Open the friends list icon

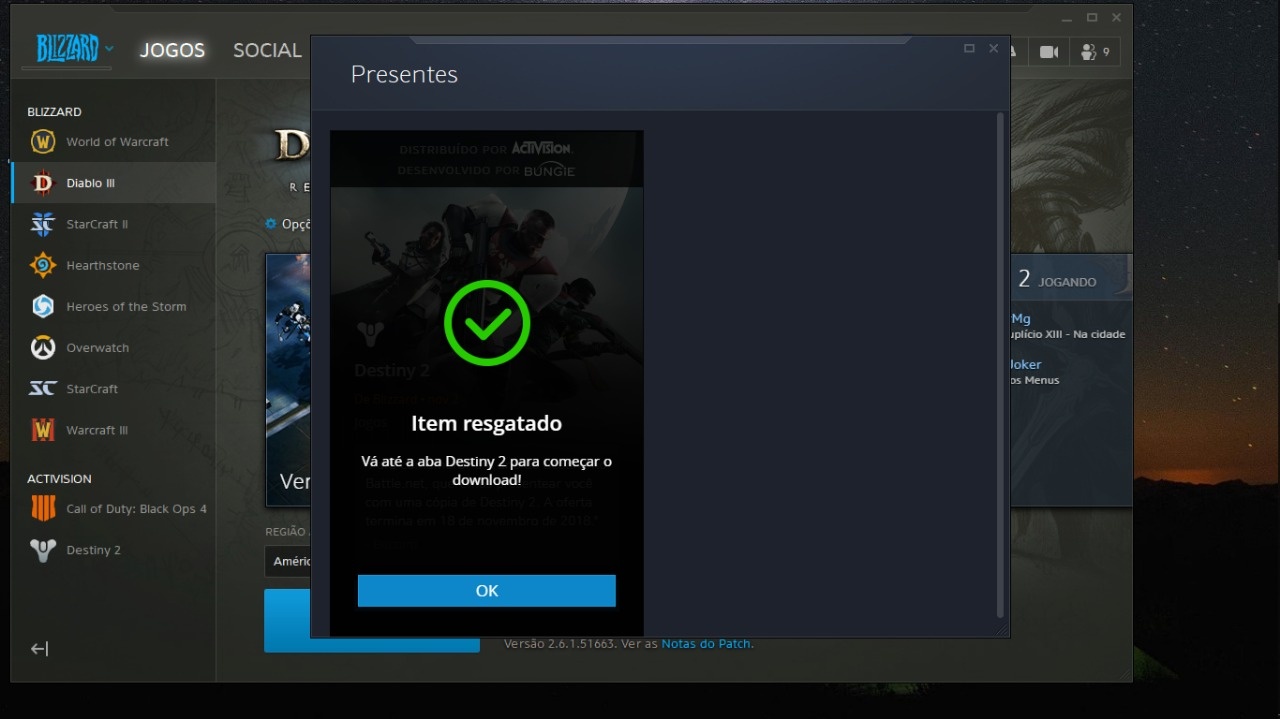[1094, 52]
